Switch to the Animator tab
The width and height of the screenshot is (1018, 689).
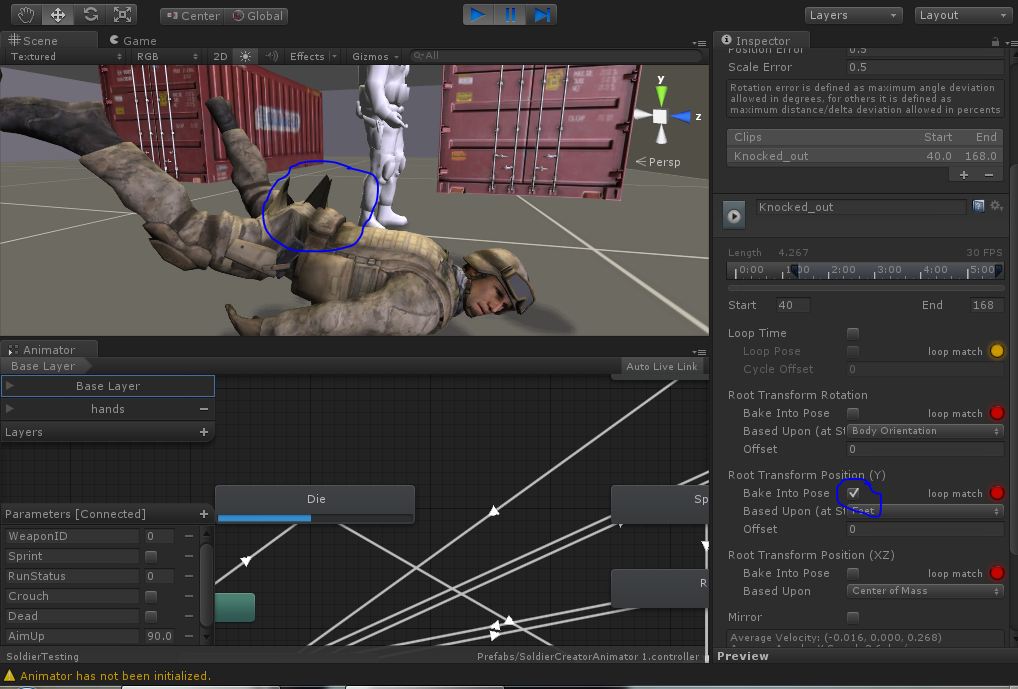click(48, 350)
